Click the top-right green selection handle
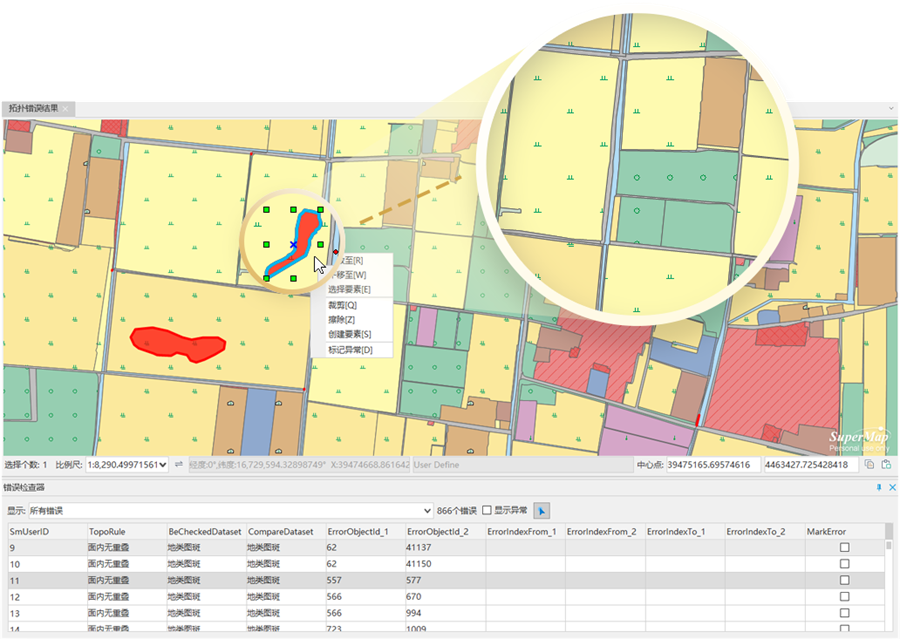The image size is (900, 639). 320,210
